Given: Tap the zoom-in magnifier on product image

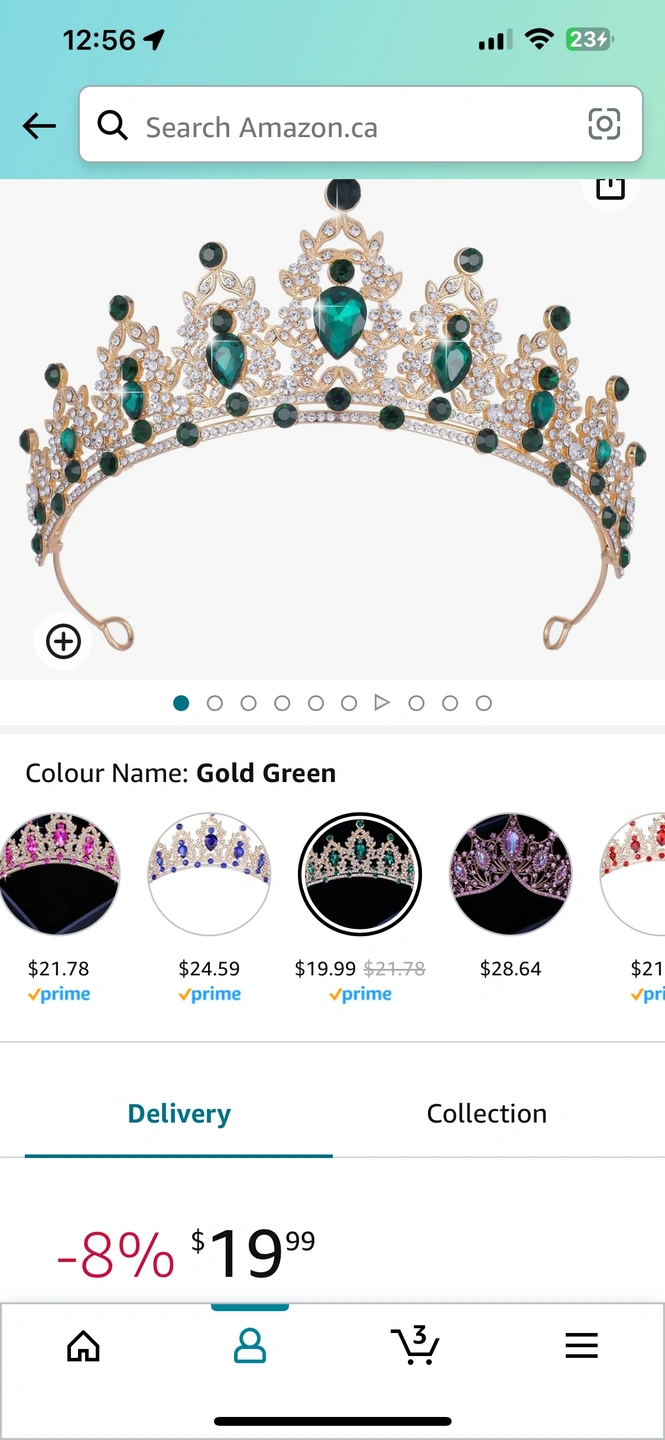Looking at the screenshot, I should click(x=63, y=641).
